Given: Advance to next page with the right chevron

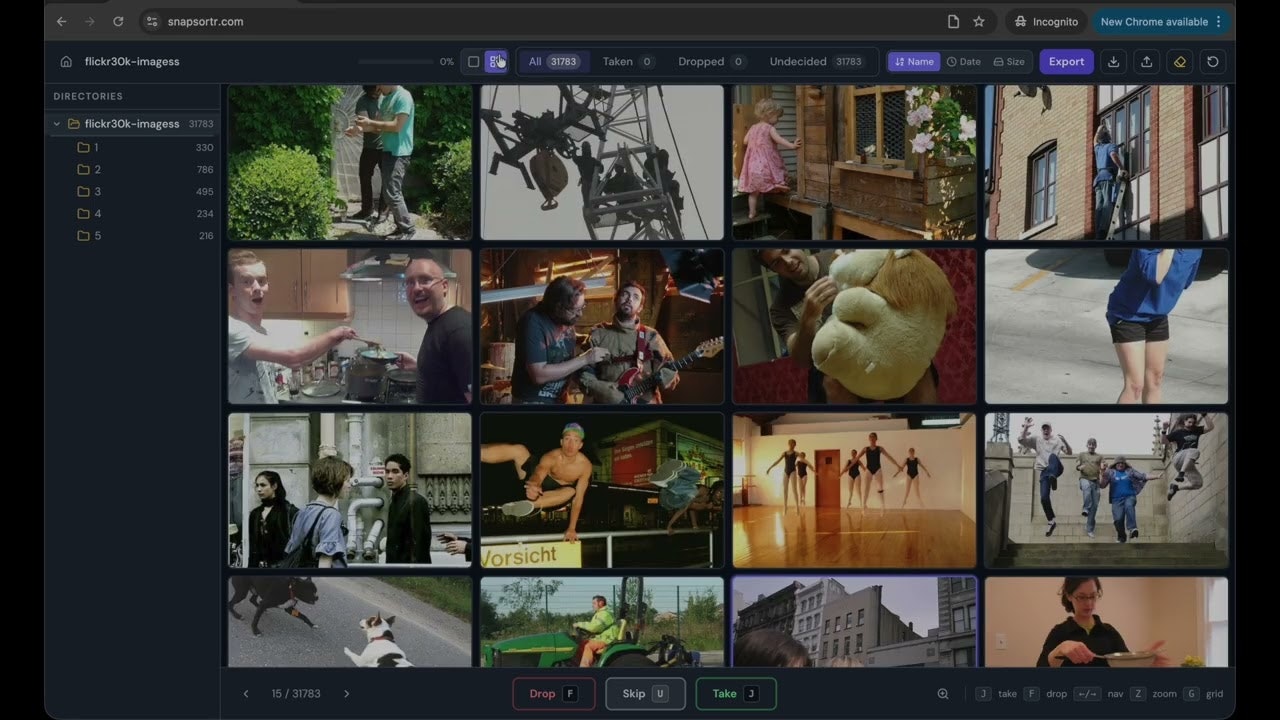Looking at the screenshot, I should (346, 693).
